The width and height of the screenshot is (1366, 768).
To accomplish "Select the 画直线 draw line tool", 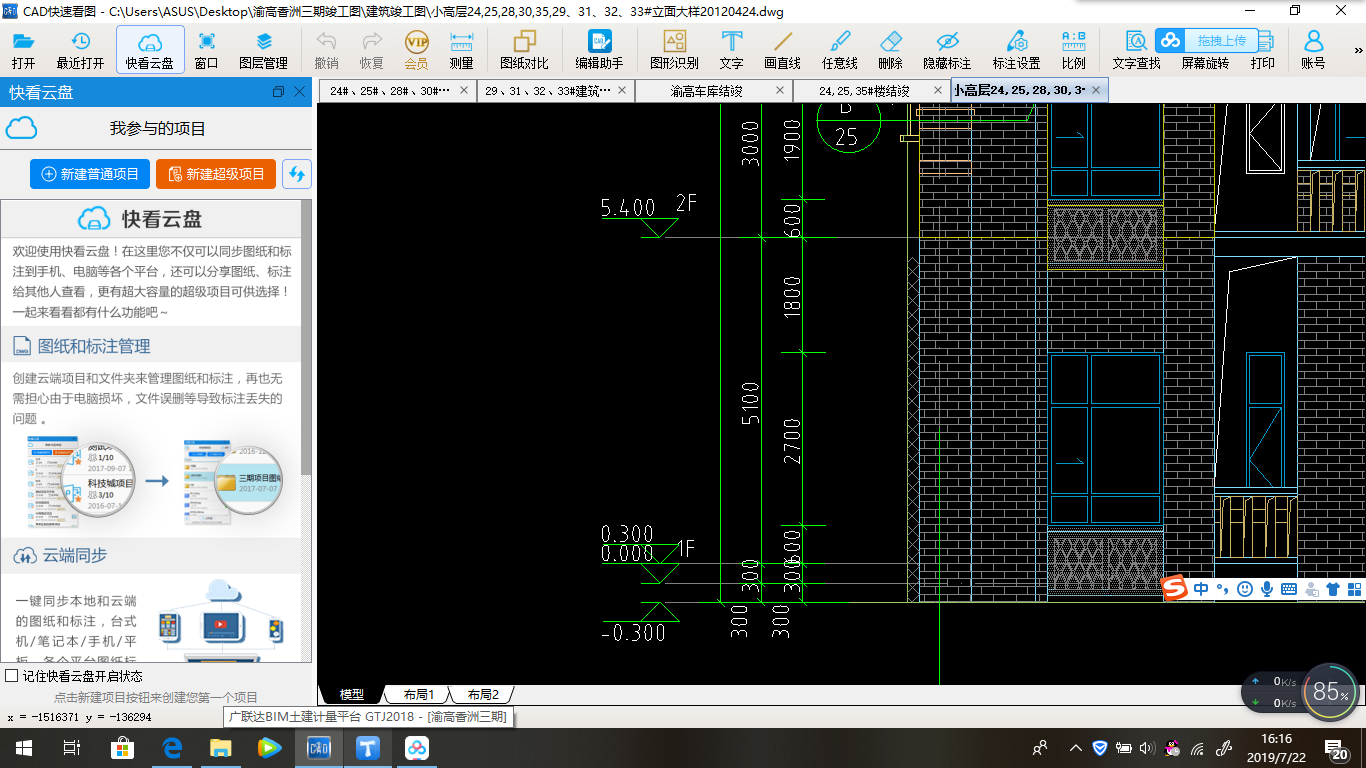I will (783, 50).
